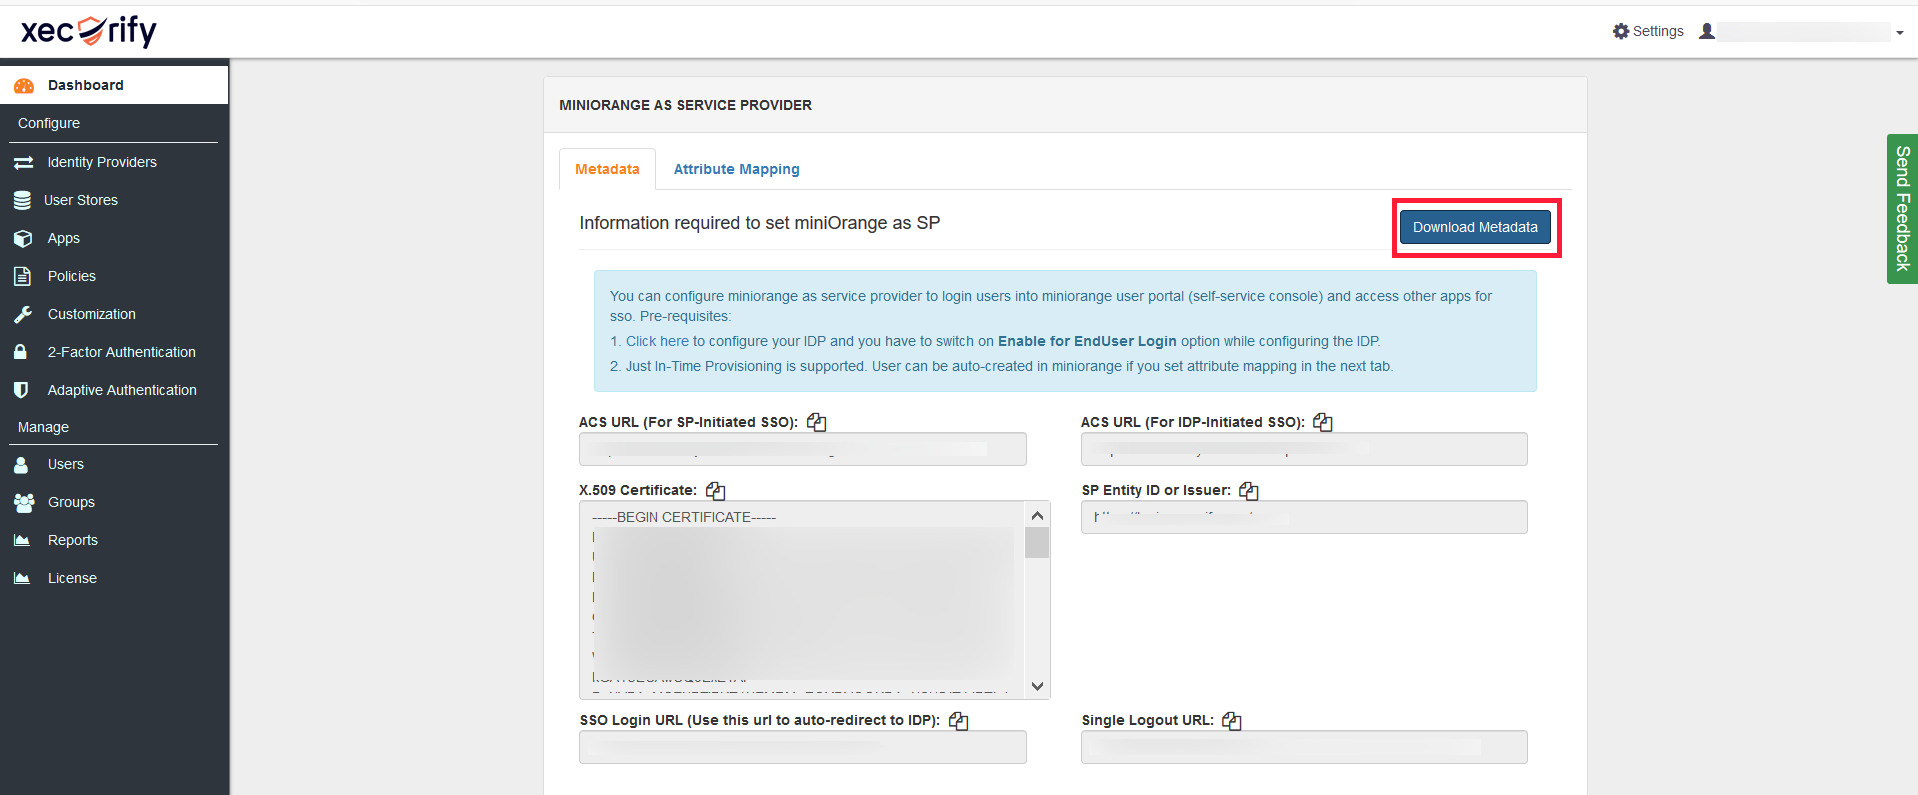Switch to Attribute Mapping tab
This screenshot has width=1918, height=795.
pos(736,169)
